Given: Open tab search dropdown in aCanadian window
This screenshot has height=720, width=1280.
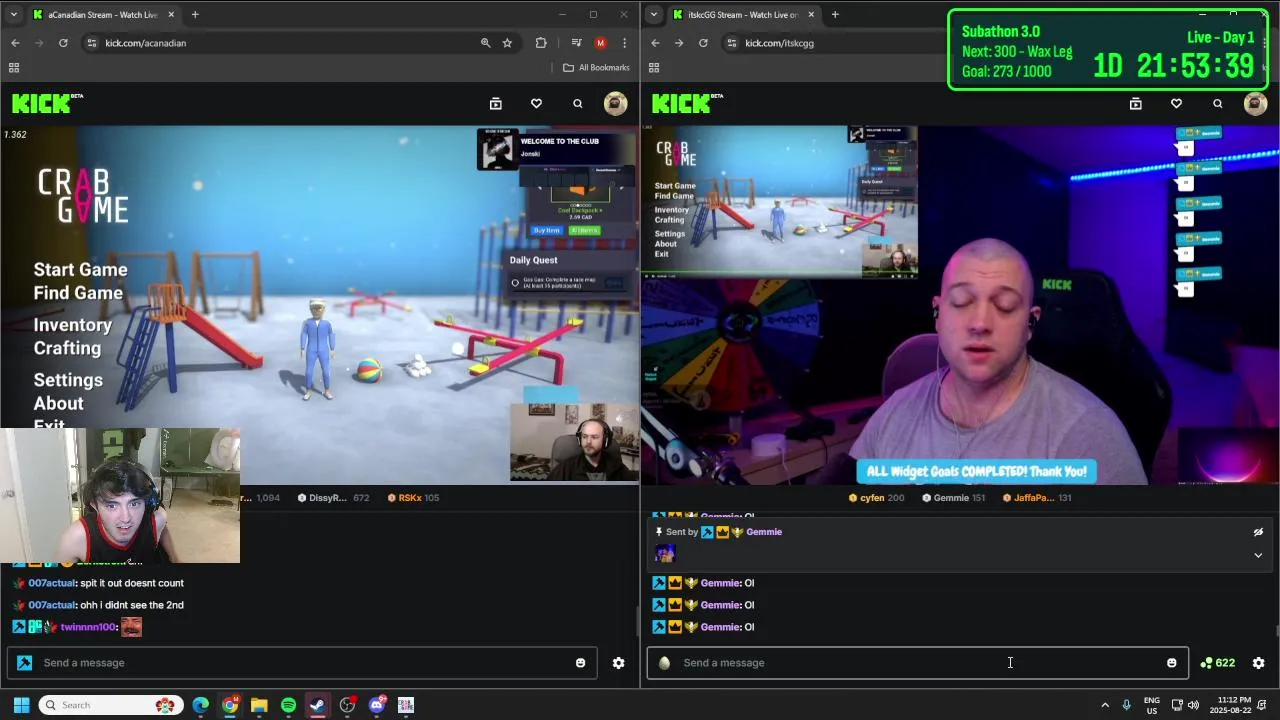Looking at the screenshot, I should 13,15.
